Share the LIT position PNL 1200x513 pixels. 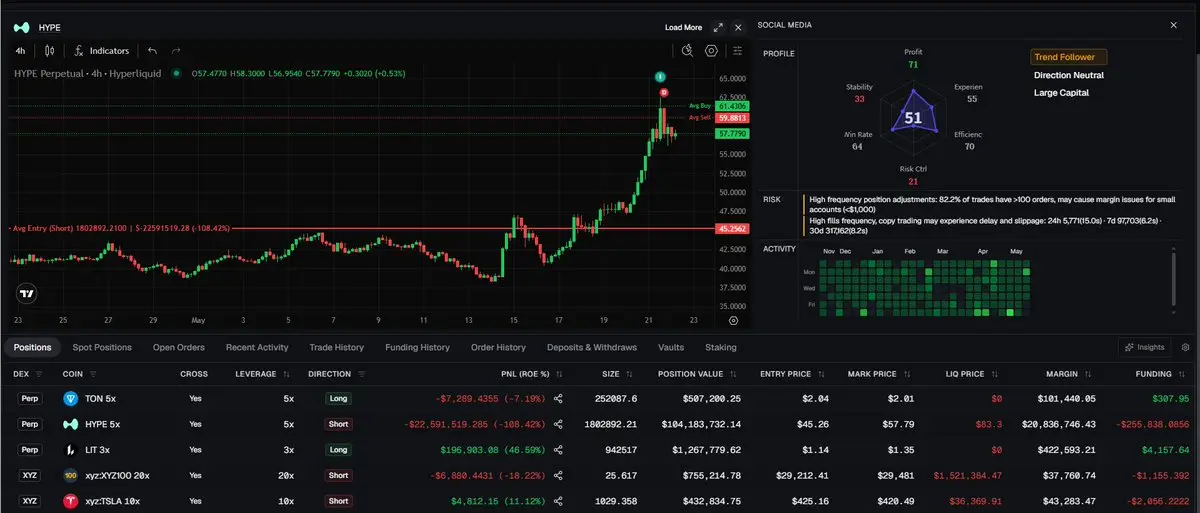pyautogui.click(x=558, y=450)
